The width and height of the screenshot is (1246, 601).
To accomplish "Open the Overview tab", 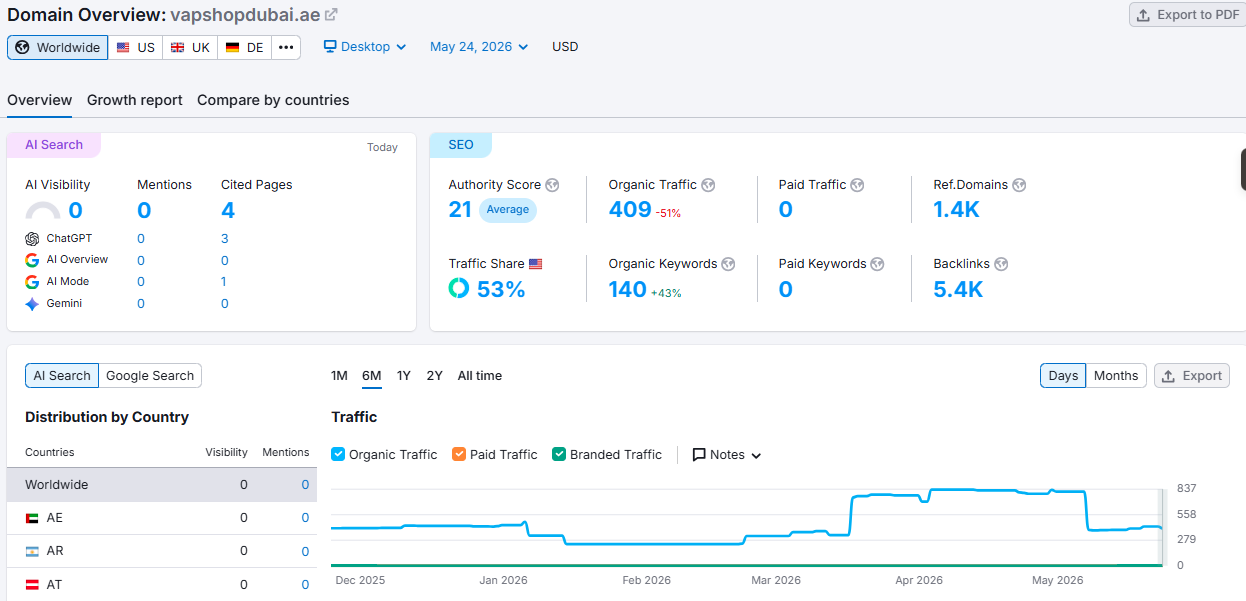I will pos(39,100).
